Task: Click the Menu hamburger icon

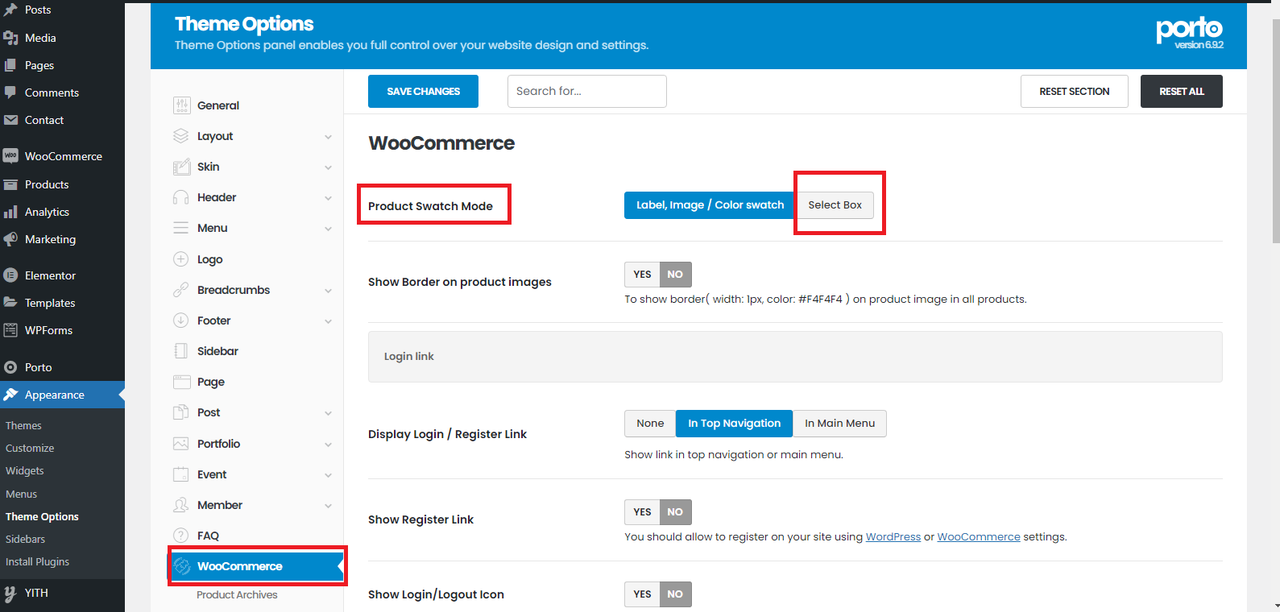Action: (181, 228)
